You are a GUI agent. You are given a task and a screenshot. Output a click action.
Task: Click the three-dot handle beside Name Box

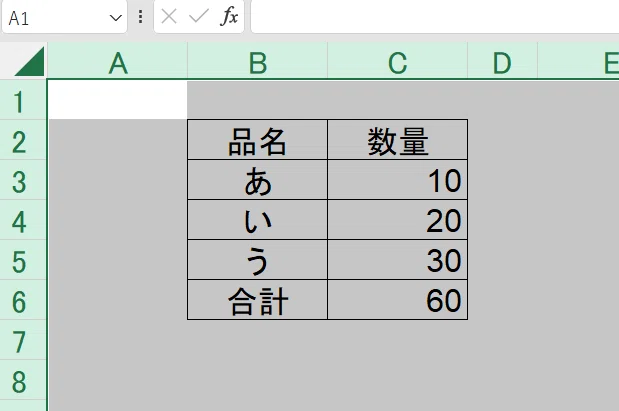click(141, 17)
